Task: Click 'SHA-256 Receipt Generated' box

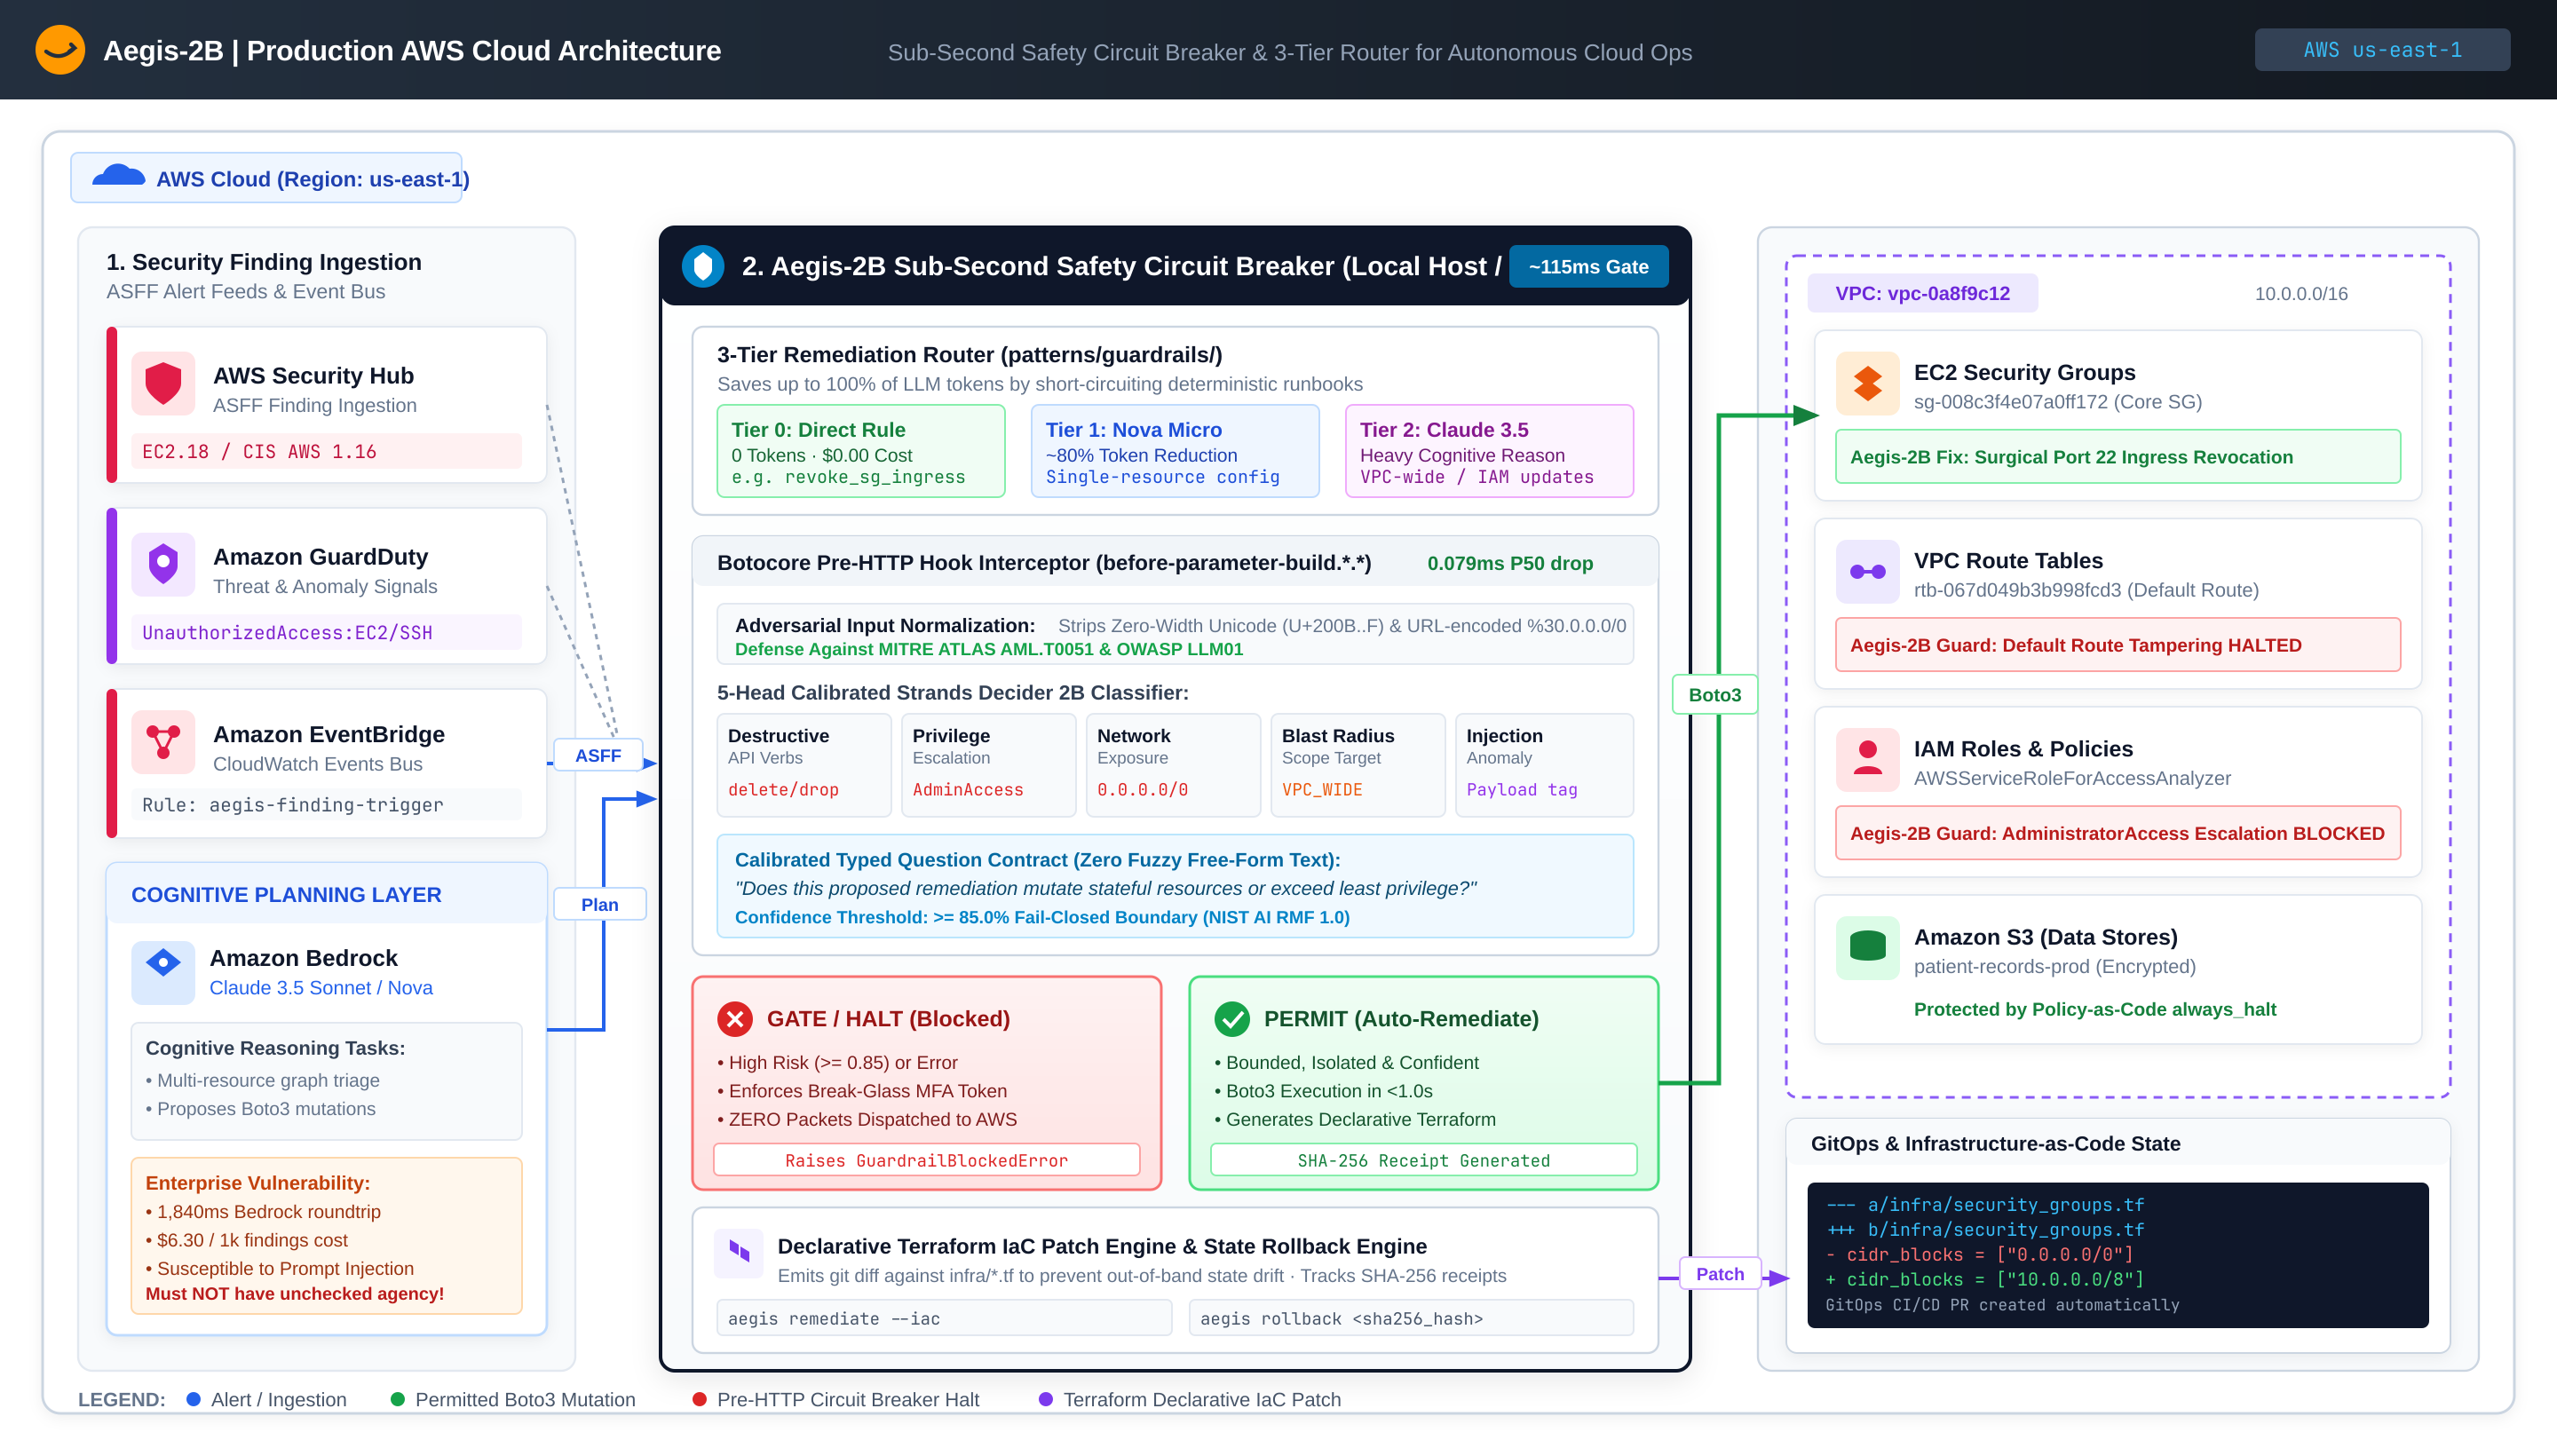Action: [1423, 1160]
